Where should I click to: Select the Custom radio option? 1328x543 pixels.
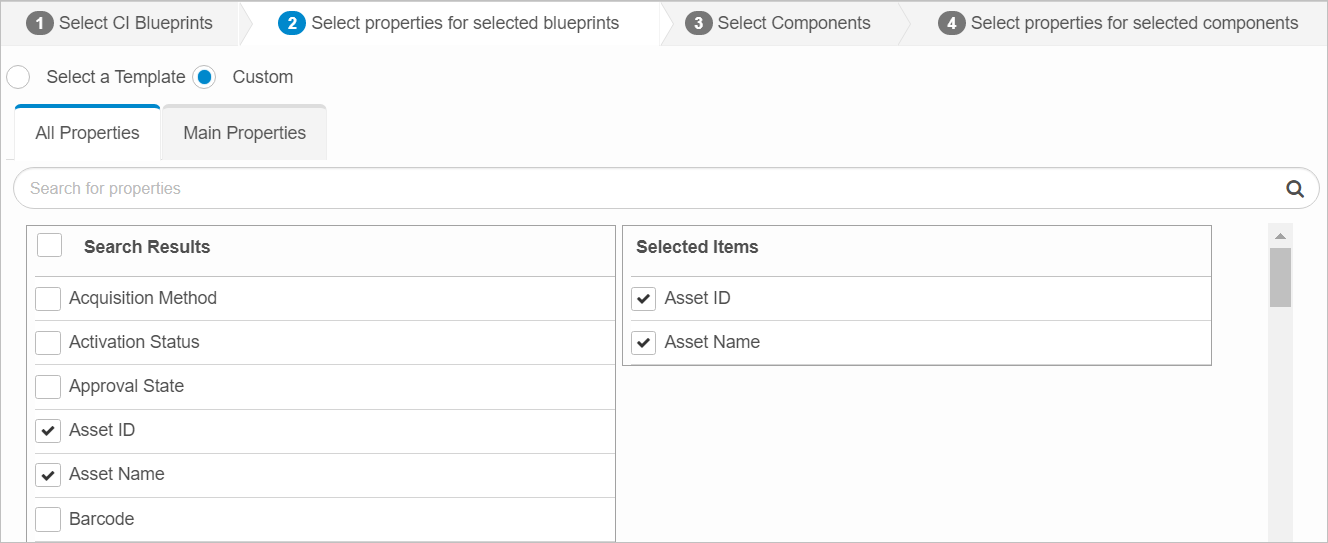pyautogui.click(x=204, y=77)
